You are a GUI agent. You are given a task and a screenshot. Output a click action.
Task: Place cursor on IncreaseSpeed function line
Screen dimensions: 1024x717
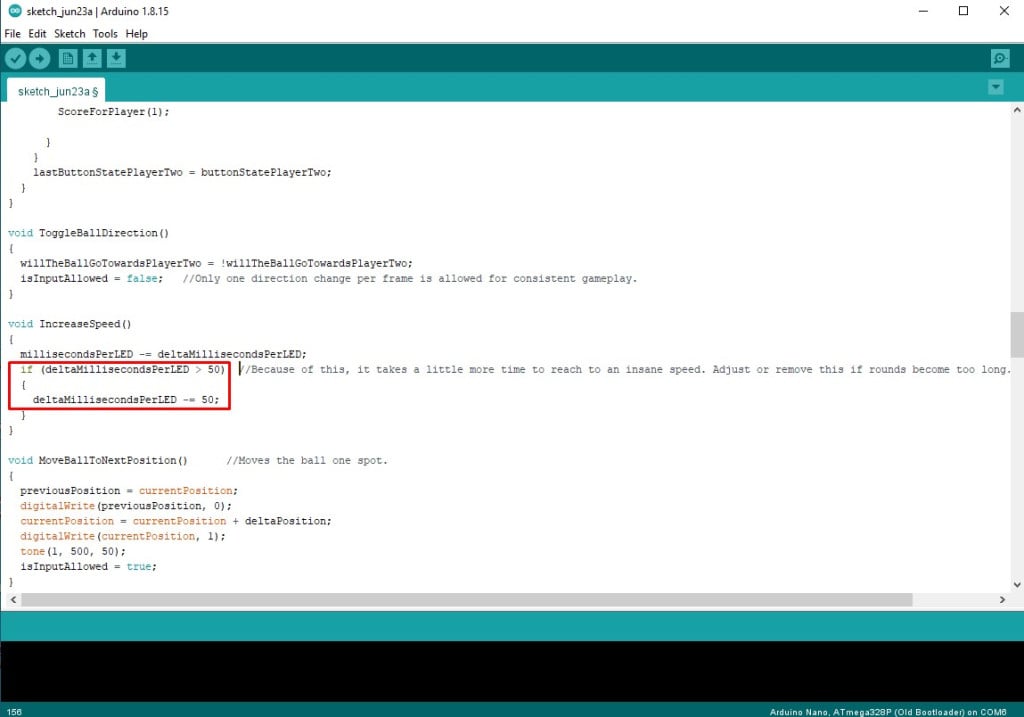point(85,324)
